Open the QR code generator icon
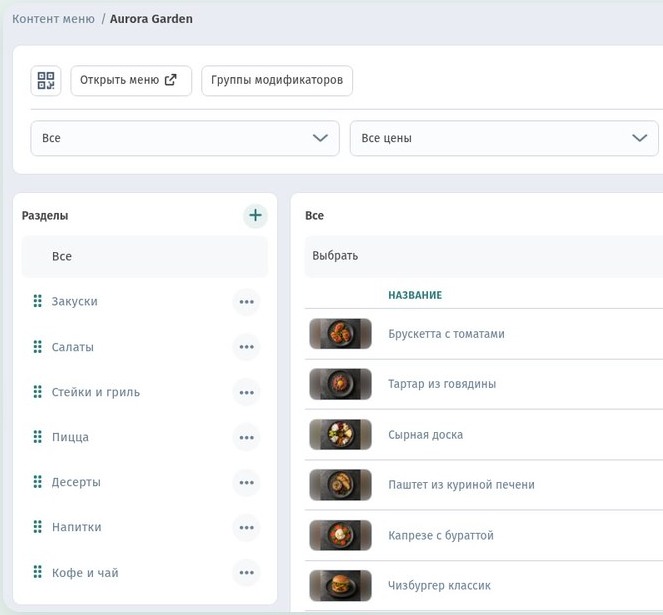This screenshot has width=663, height=615. coord(46,80)
